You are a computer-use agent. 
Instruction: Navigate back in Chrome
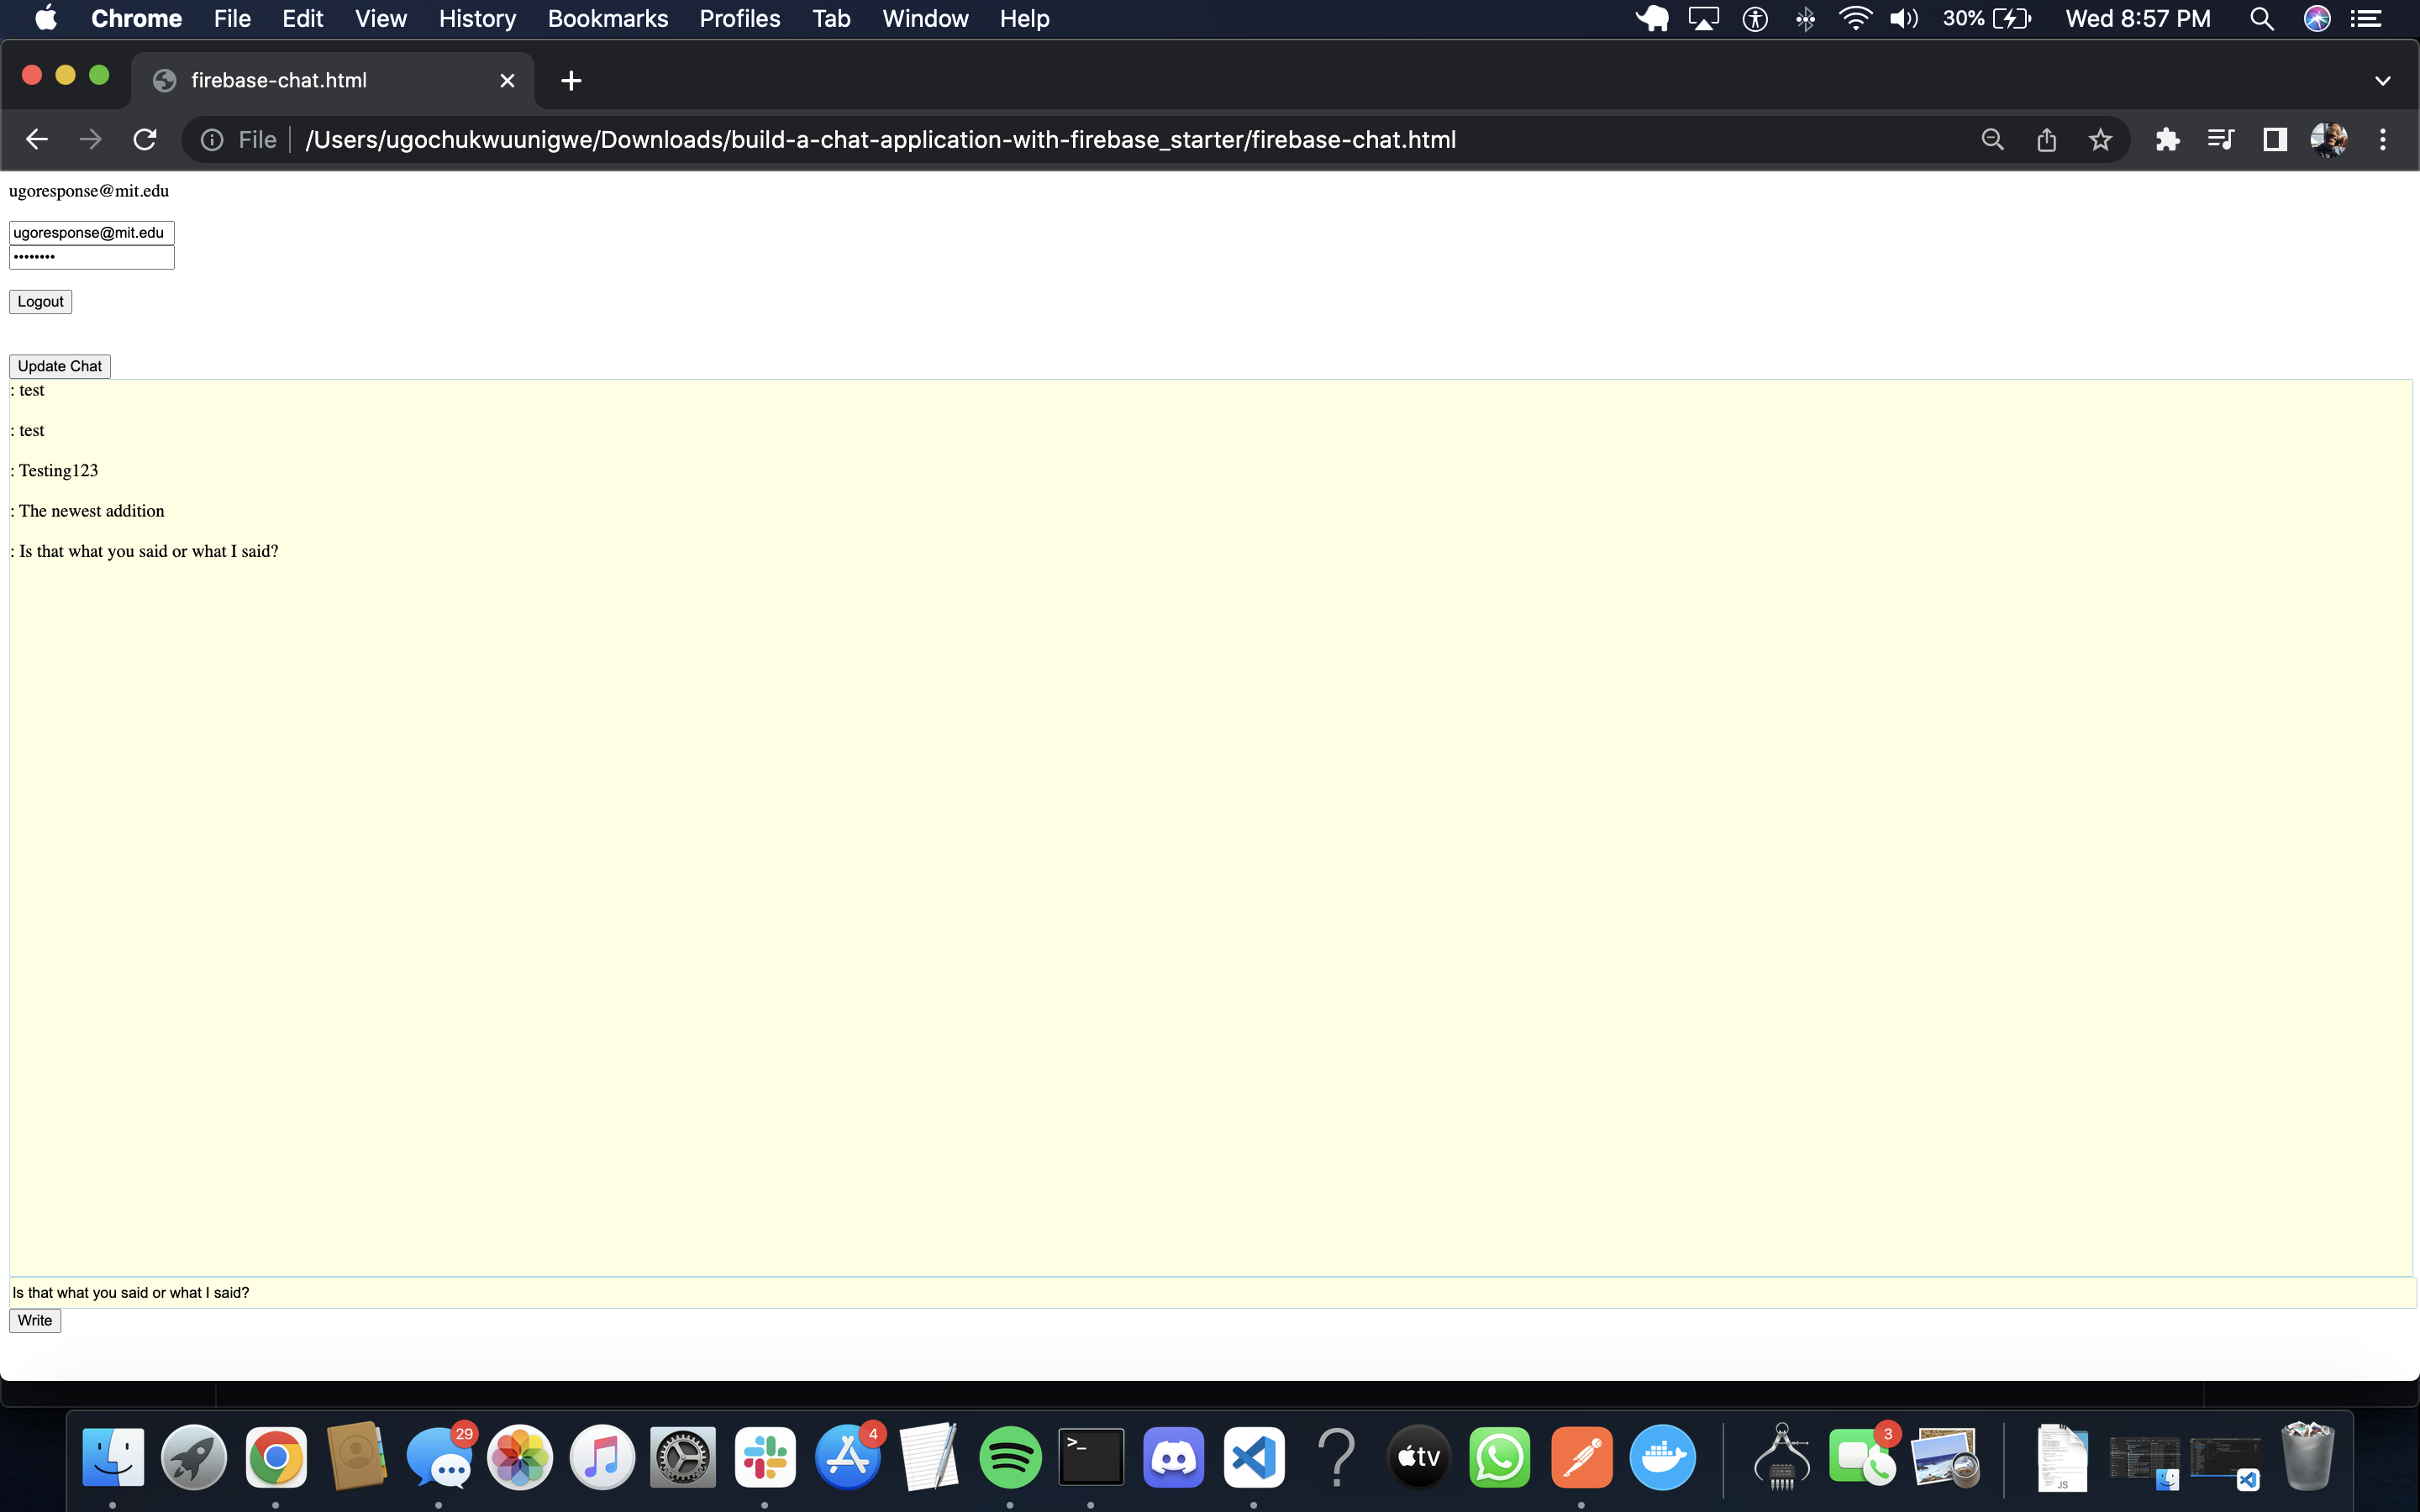click(36, 139)
